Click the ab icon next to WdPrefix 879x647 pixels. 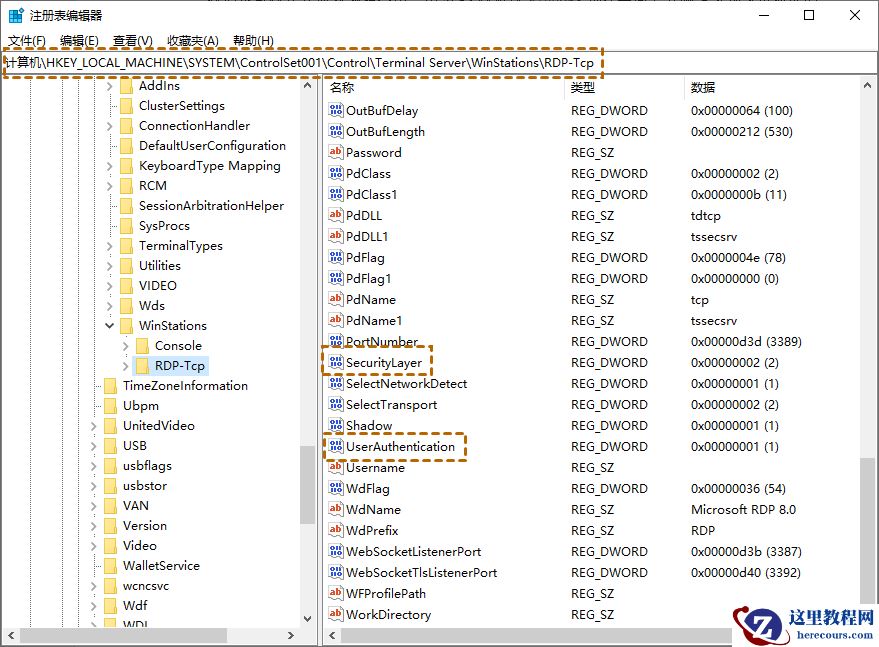[x=338, y=530]
